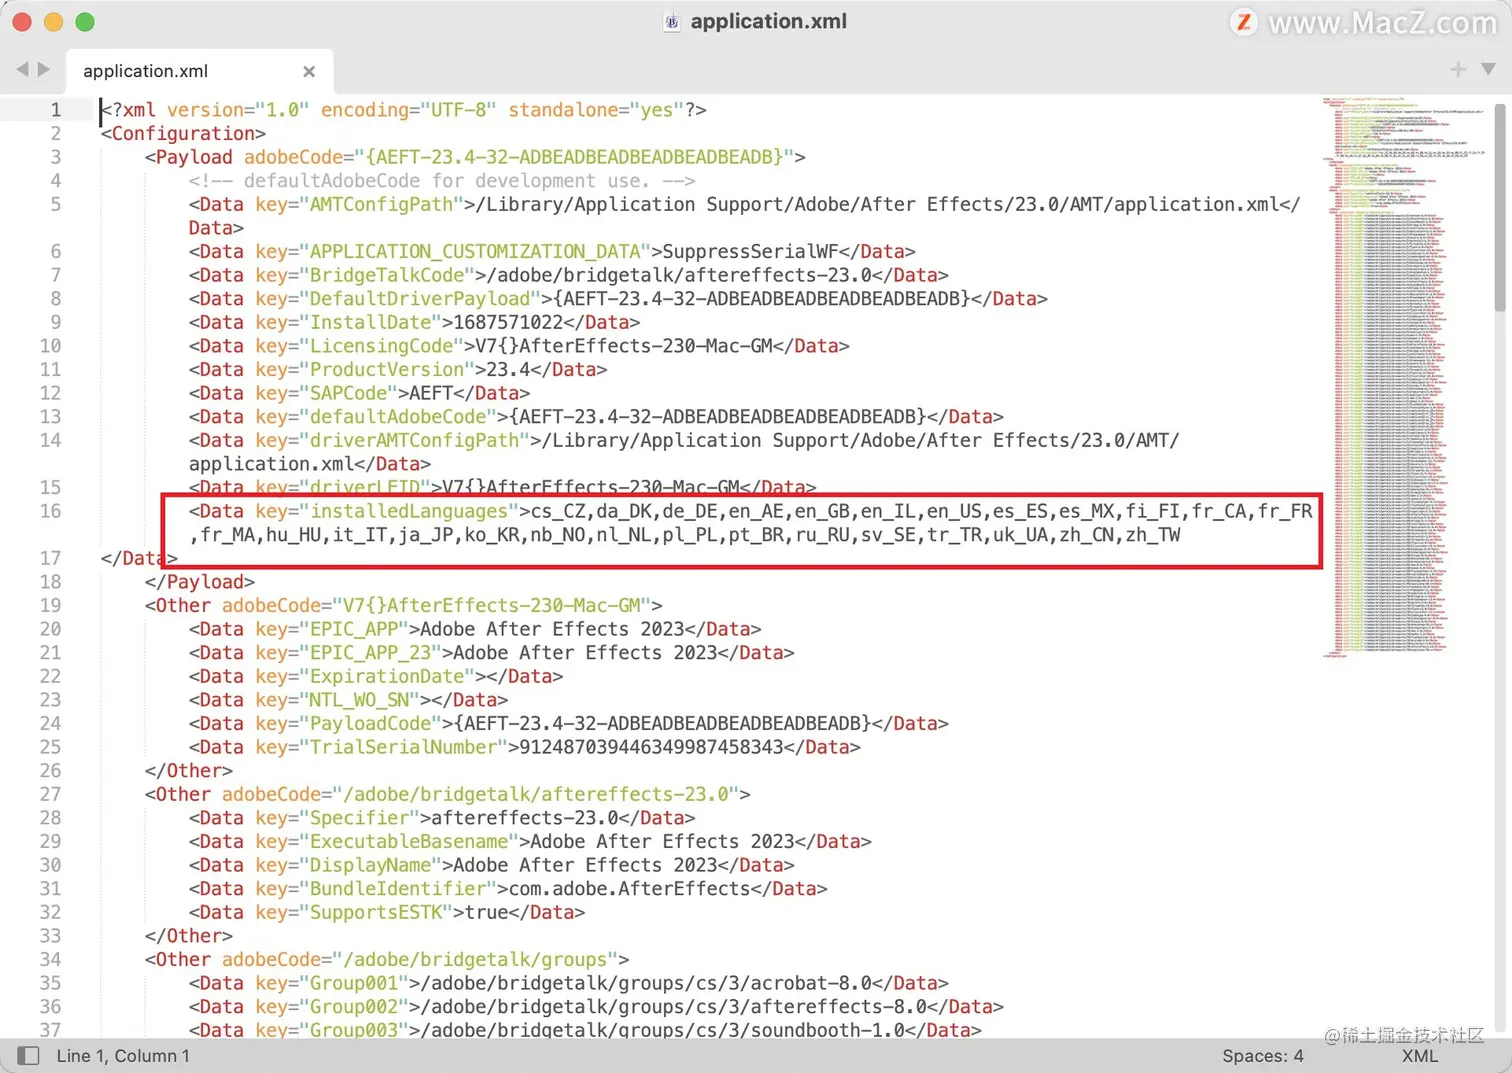Click the forward navigation arrow for tabs
The height and width of the screenshot is (1073, 1512).
click(x=43, y=69)
